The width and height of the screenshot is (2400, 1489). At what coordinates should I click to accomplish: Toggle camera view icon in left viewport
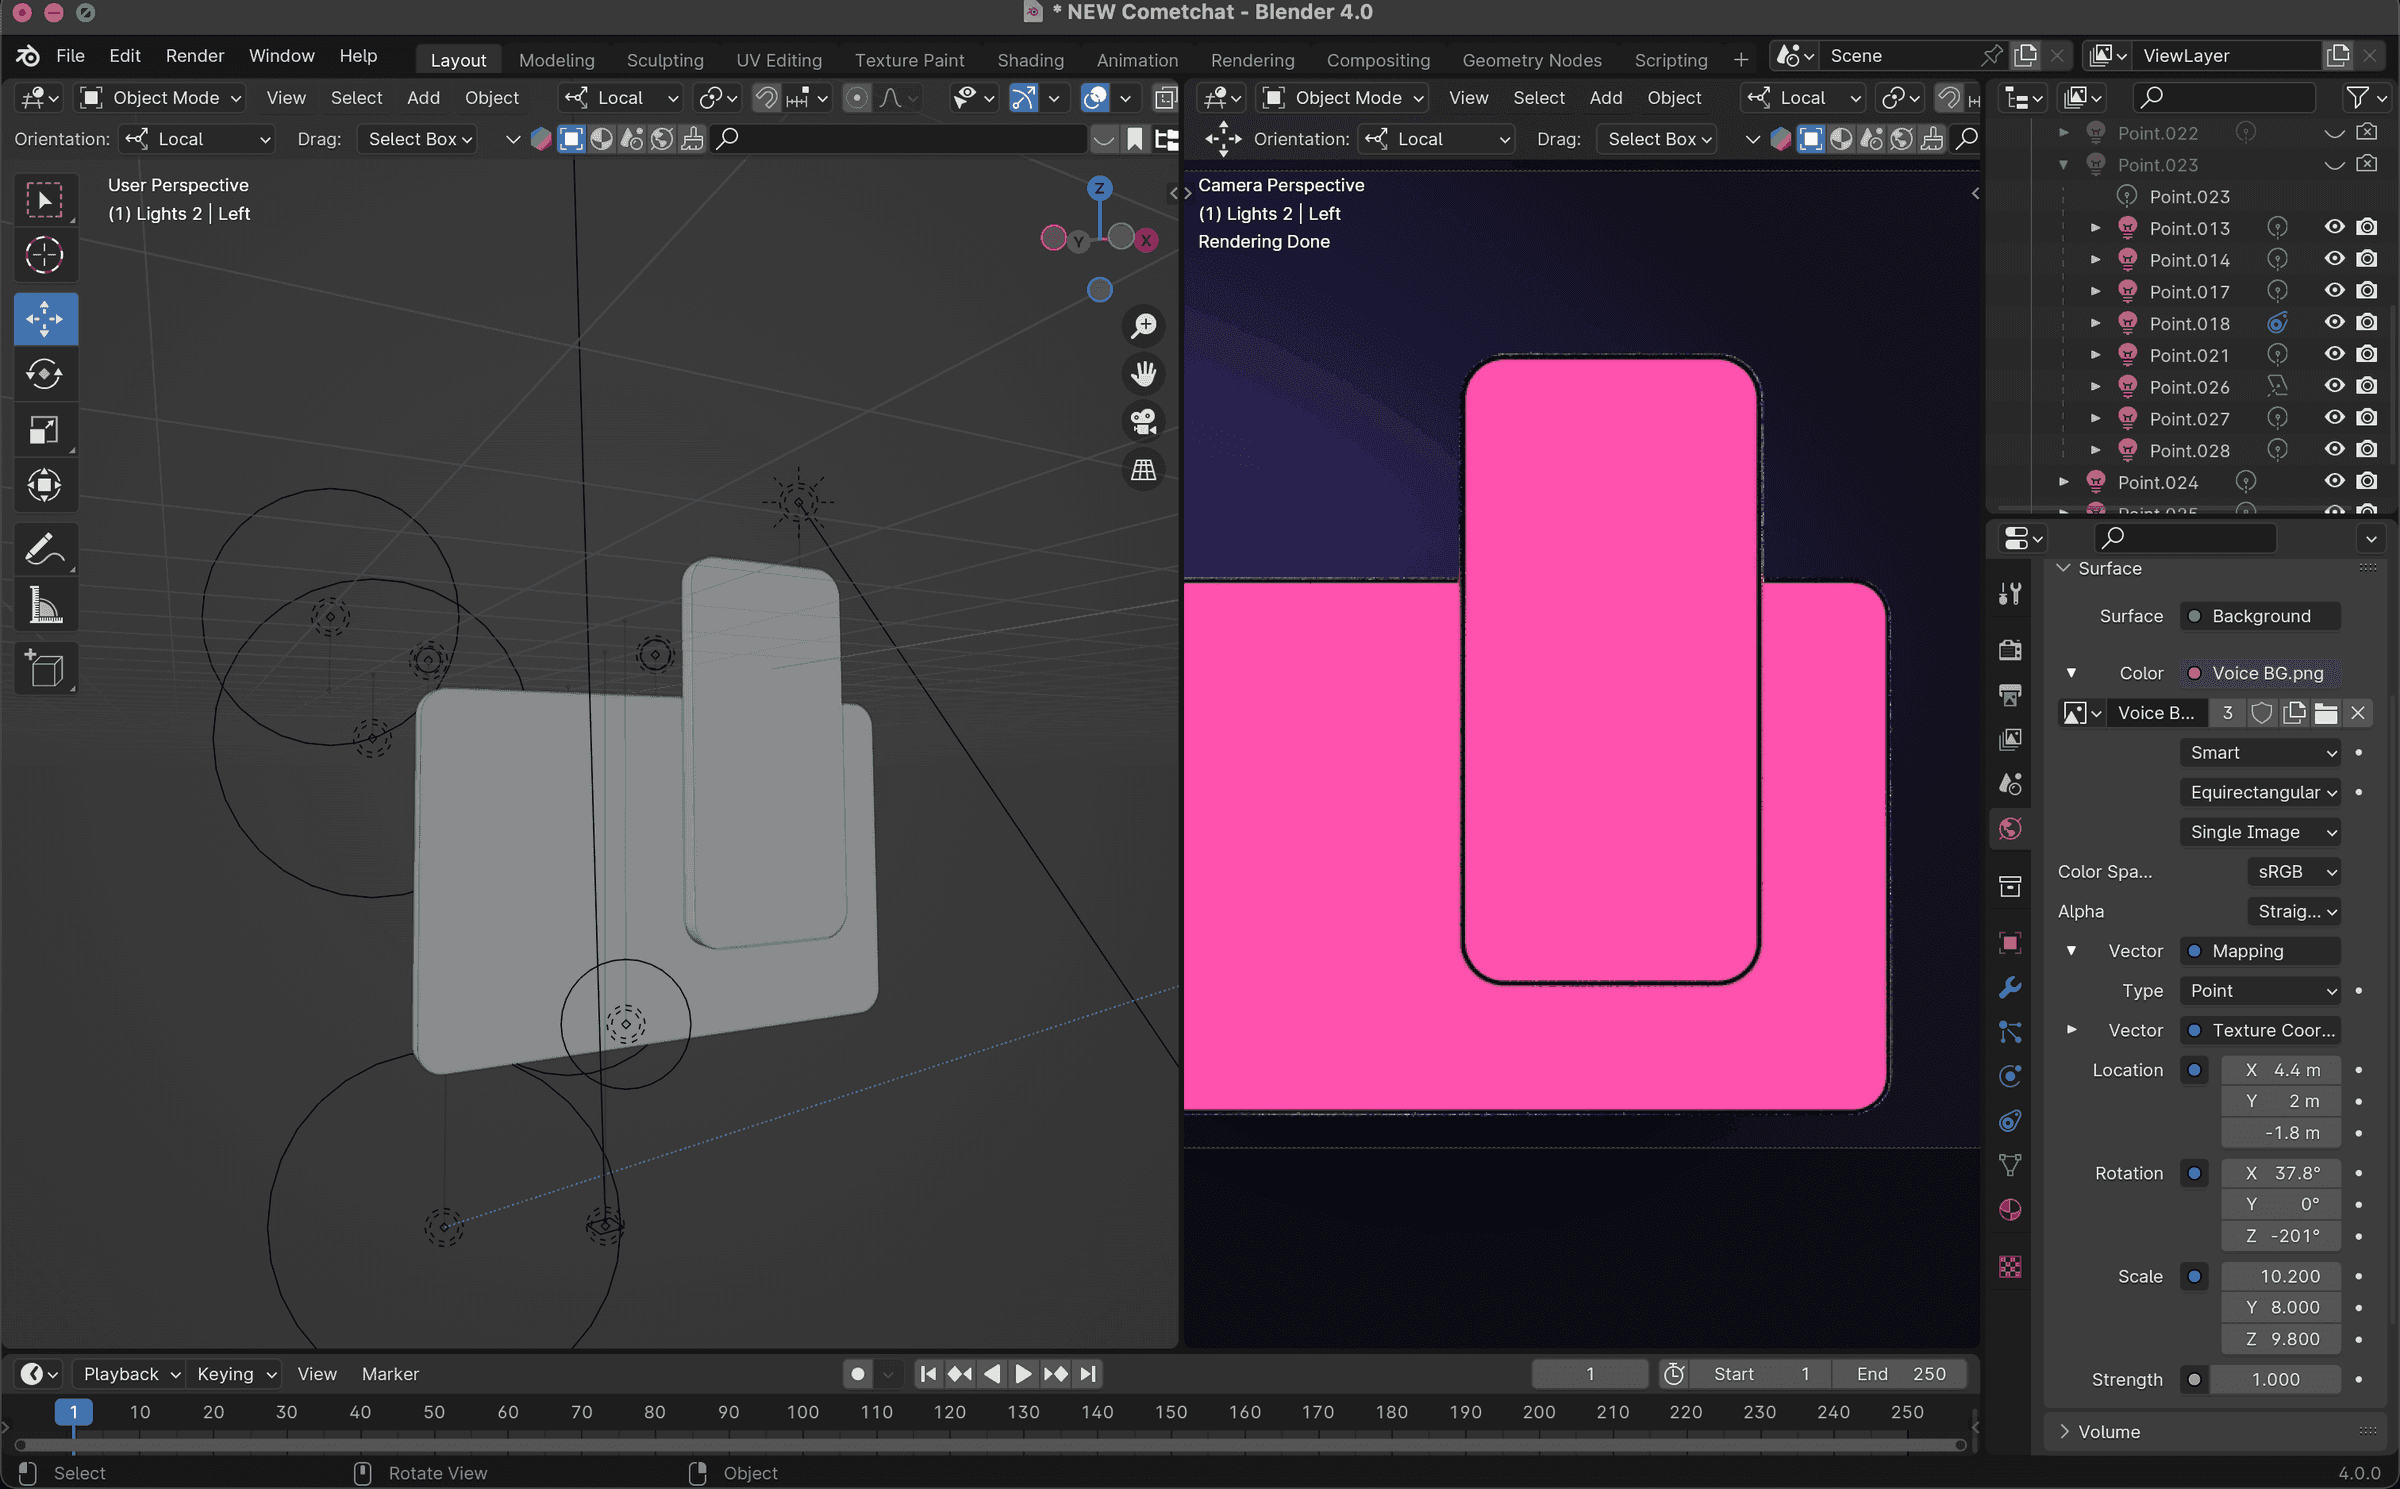(1143, 421)
